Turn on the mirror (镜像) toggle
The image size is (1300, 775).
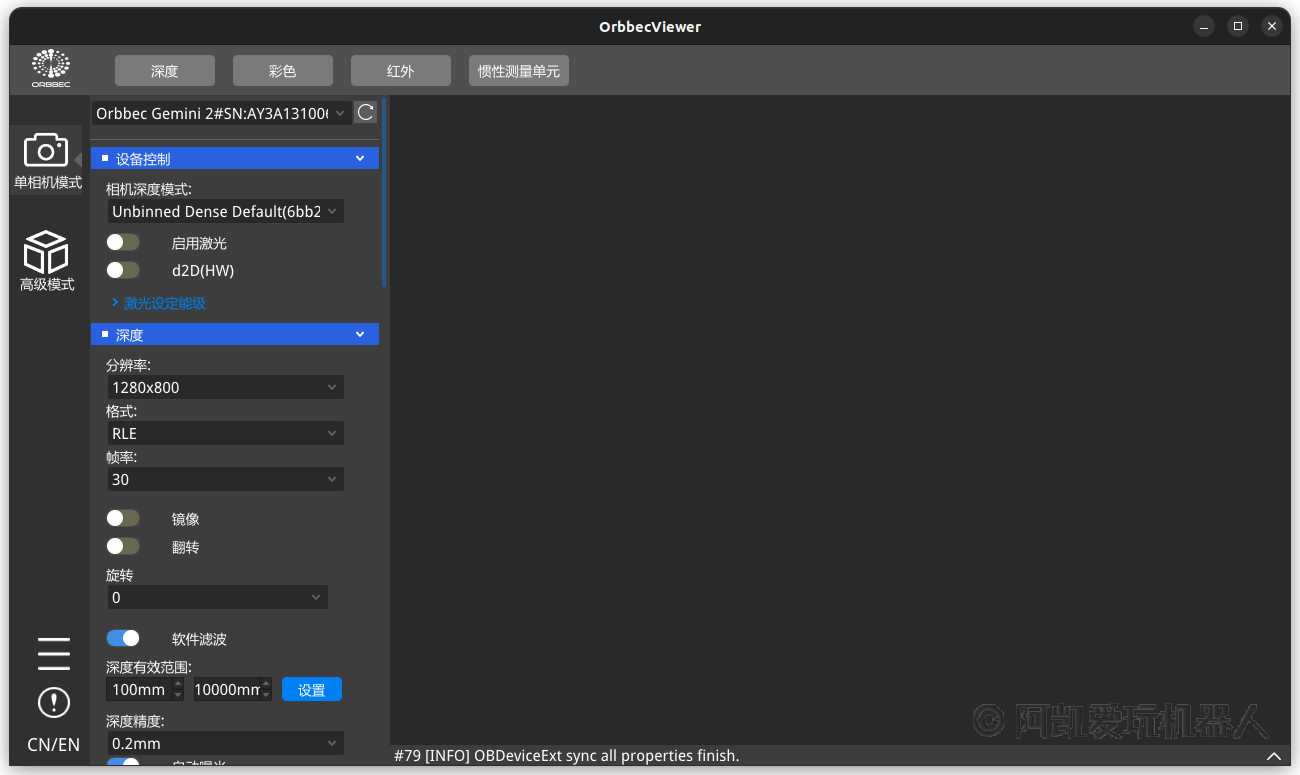[123, 518]
